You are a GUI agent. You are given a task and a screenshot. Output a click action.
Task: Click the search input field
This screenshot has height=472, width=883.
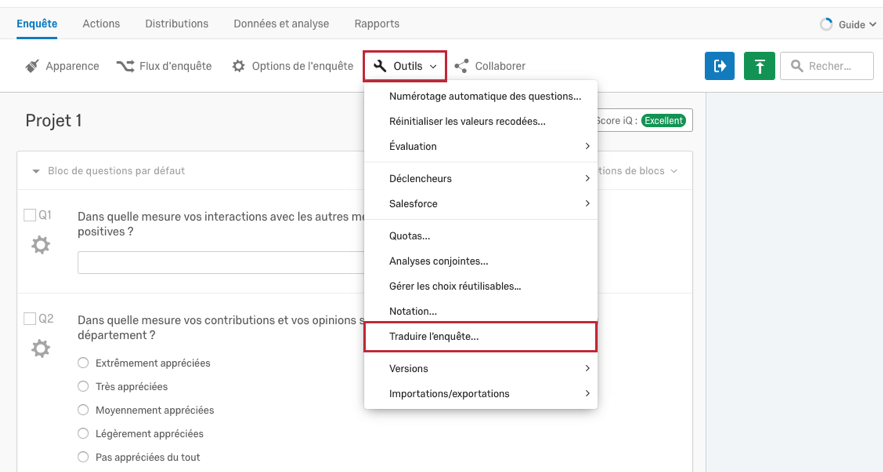tap(828, 66)
